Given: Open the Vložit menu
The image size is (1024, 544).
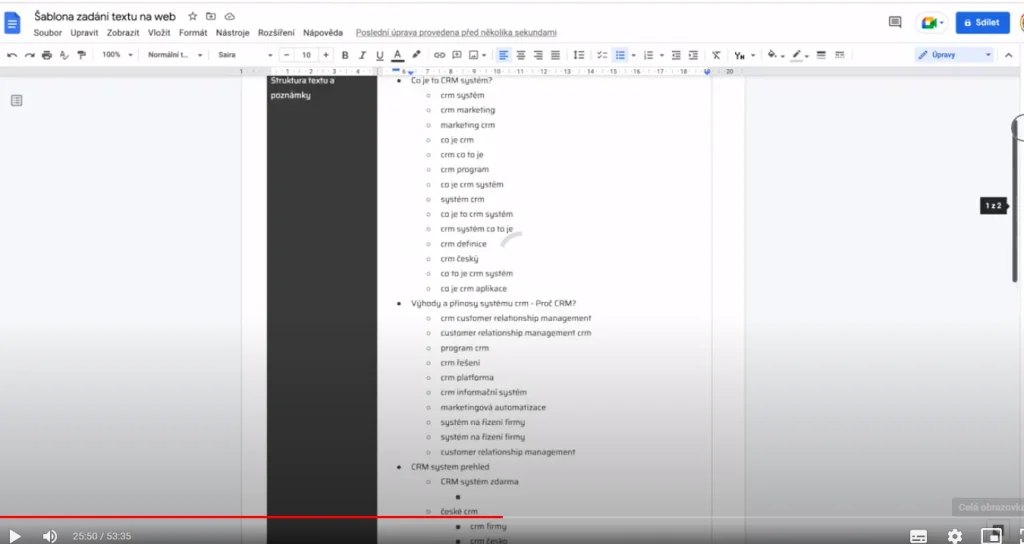Looking at the screenshot, I should (x=159, y=33).
